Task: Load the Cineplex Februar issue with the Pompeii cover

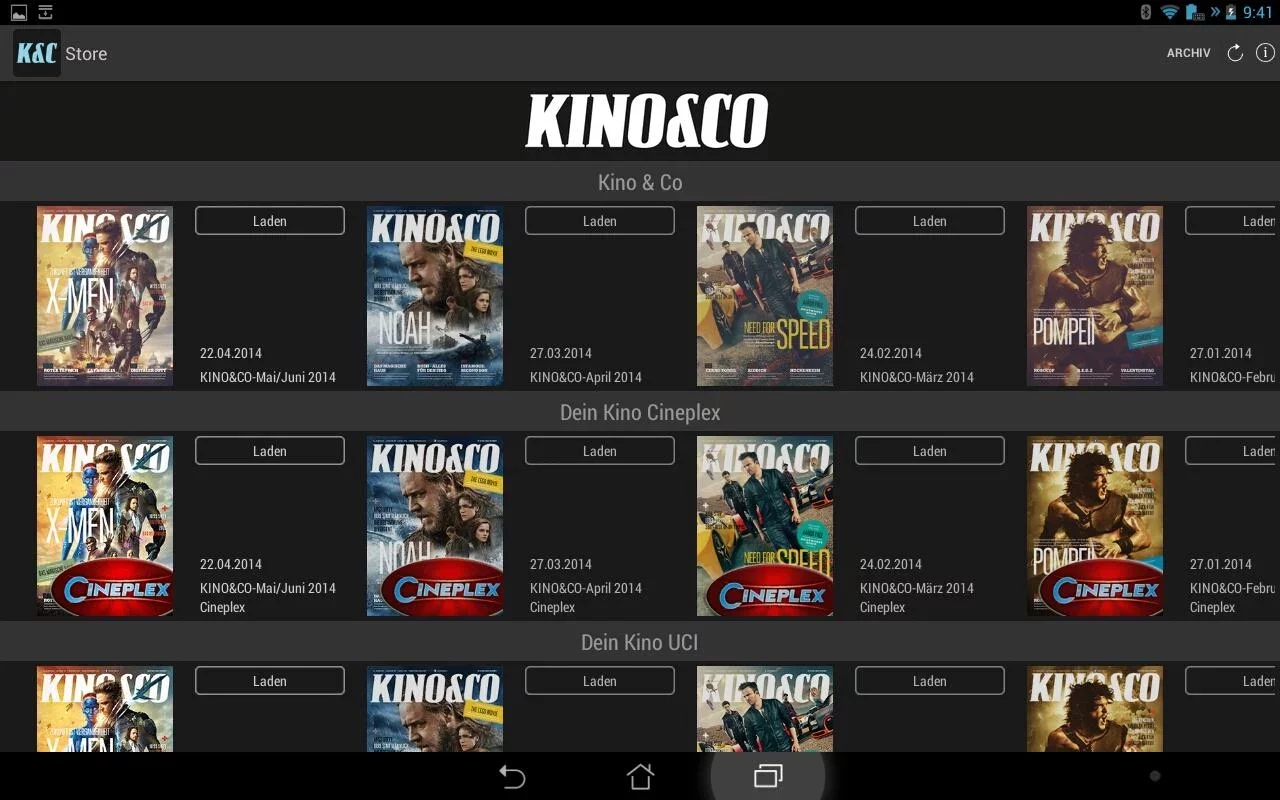Action: (1232, 451)
